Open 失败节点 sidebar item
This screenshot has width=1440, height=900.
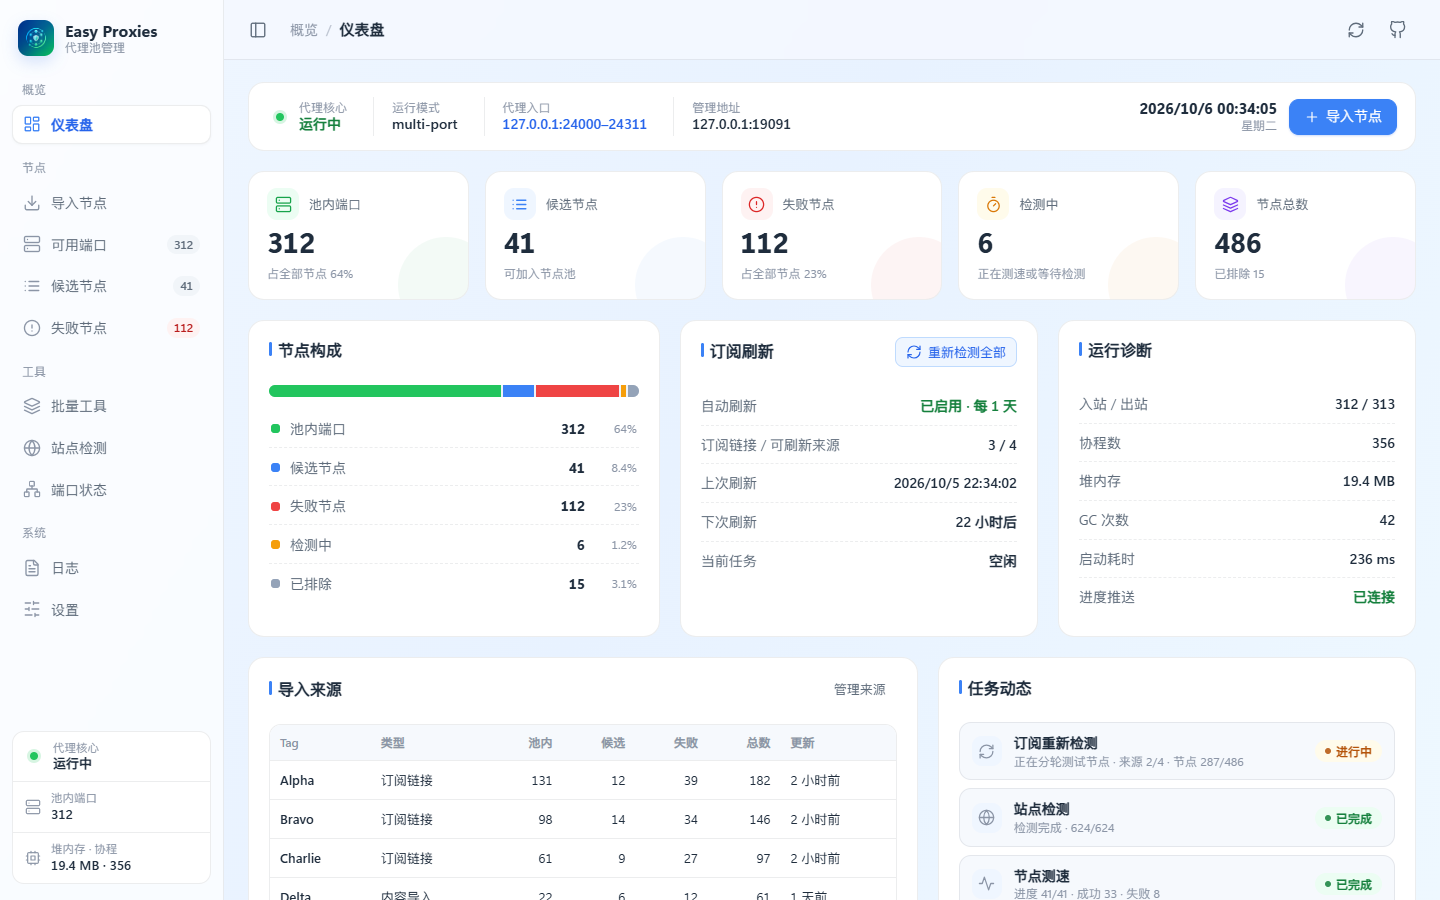click(x=111, y=328)
